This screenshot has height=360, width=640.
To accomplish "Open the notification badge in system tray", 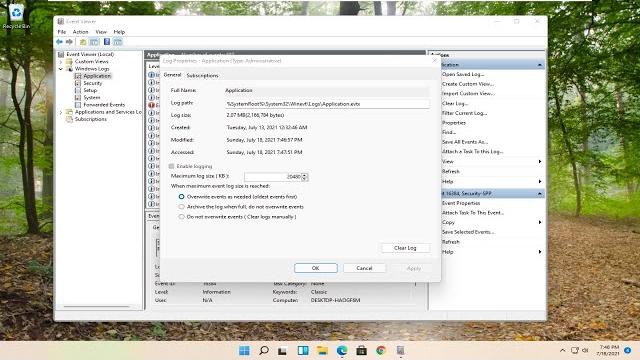I will (628, 350).
